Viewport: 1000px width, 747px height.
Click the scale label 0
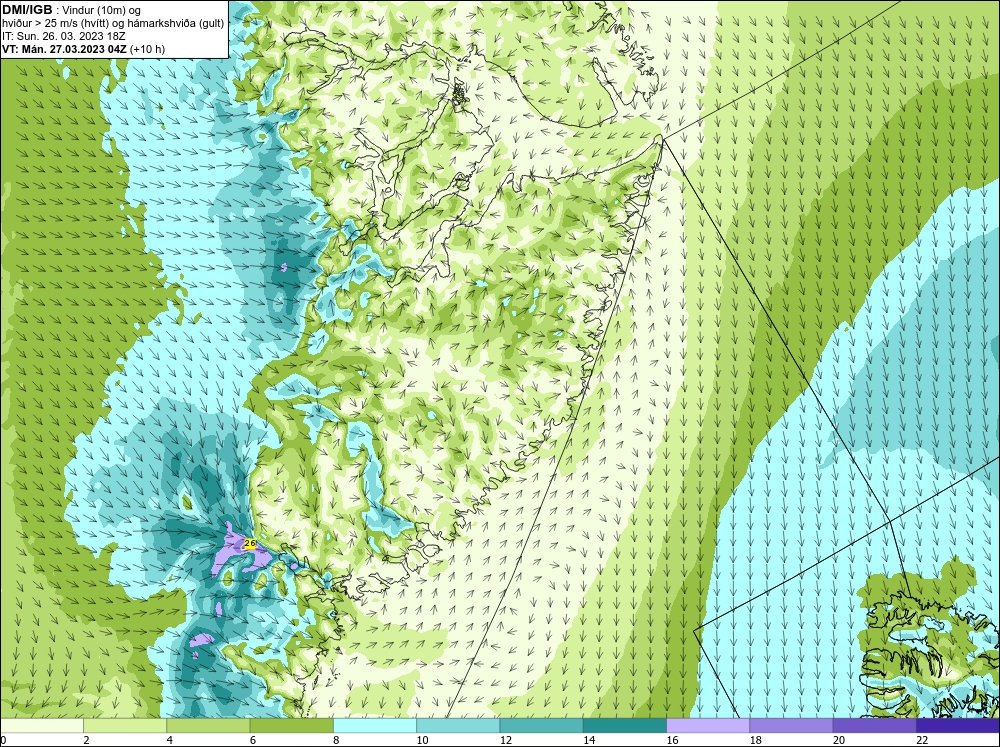3,740
